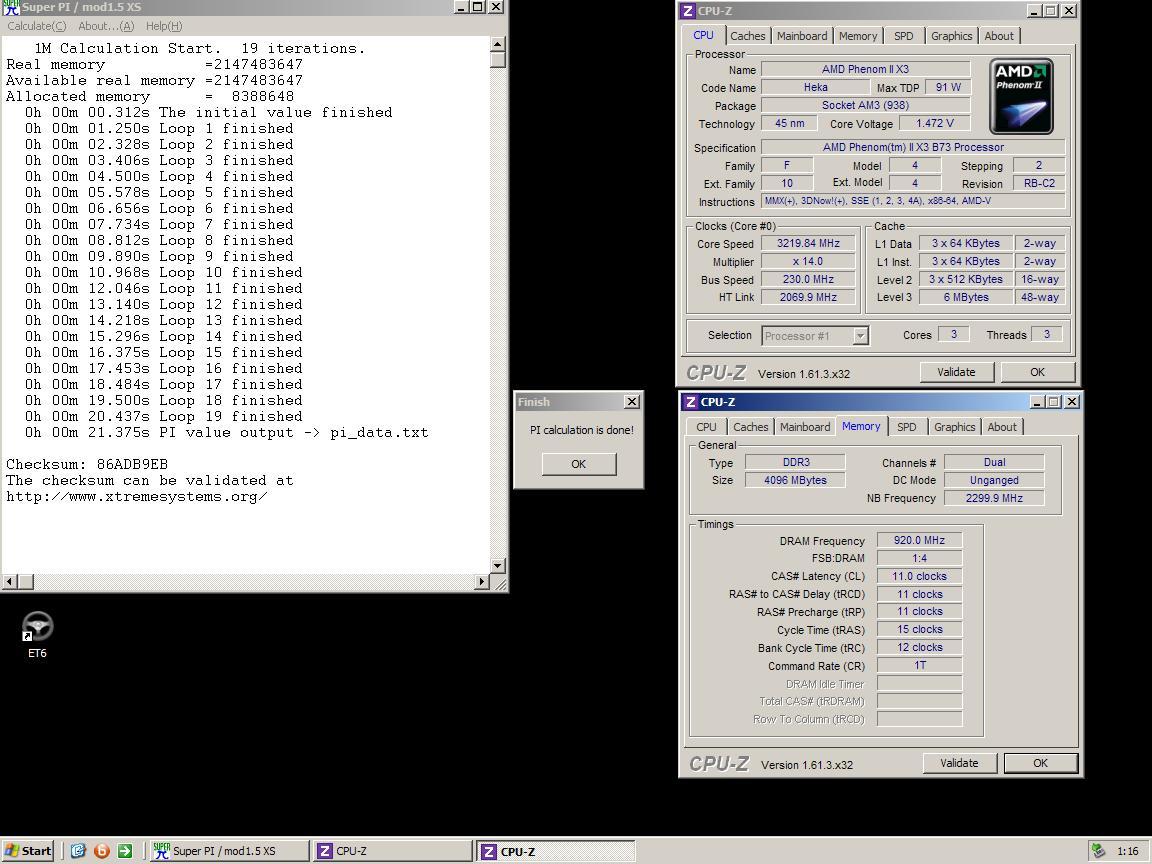Open the ET6 desktop shortcut icon

point(37,627)
